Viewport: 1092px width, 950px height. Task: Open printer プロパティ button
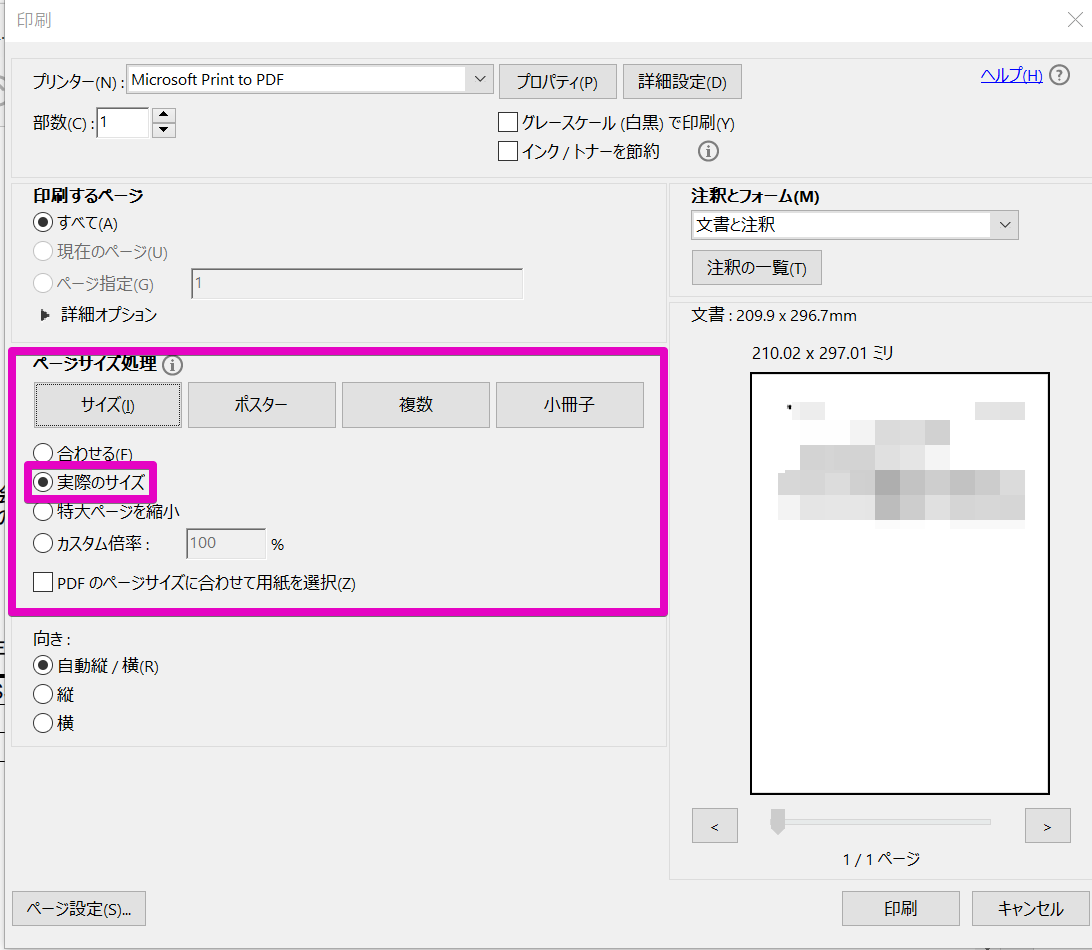click(x=558, y=81)
